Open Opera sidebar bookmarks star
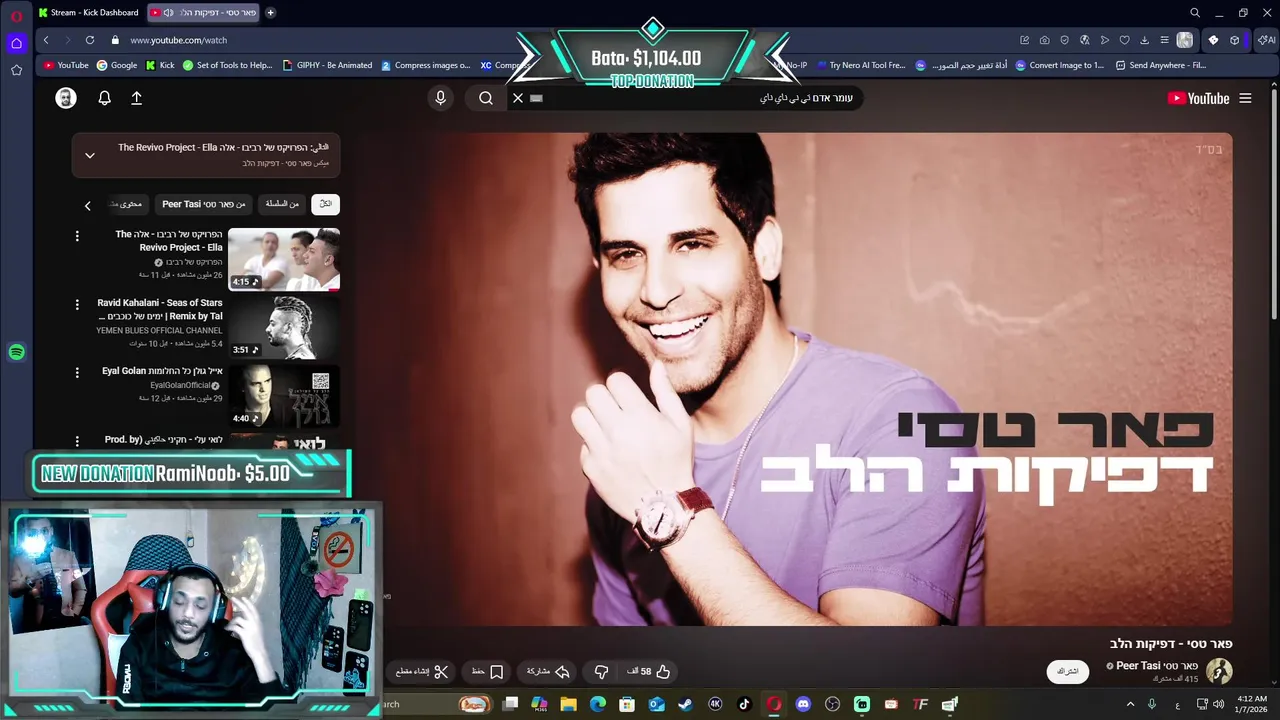Screen dimensions: 1280x720 point(16,70)
